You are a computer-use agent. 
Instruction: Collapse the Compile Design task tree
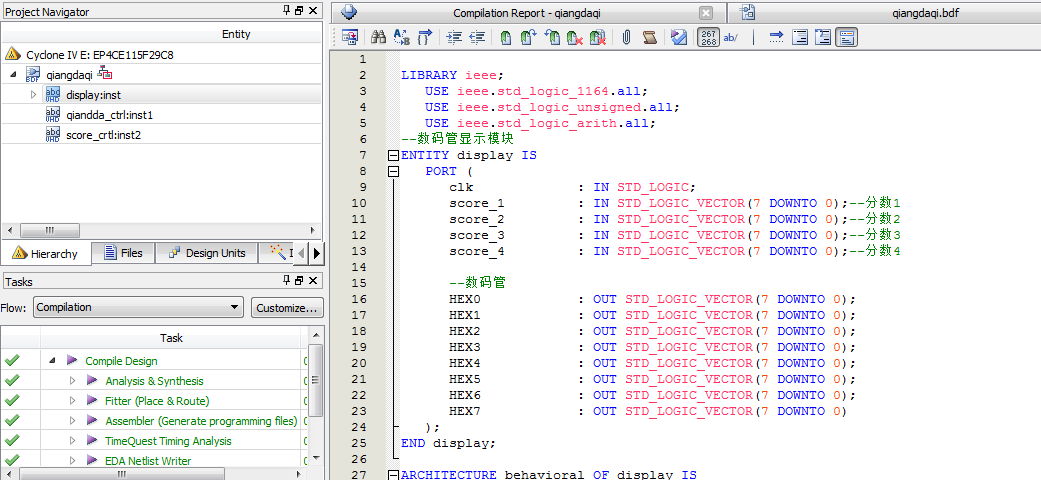click(52, 361)
